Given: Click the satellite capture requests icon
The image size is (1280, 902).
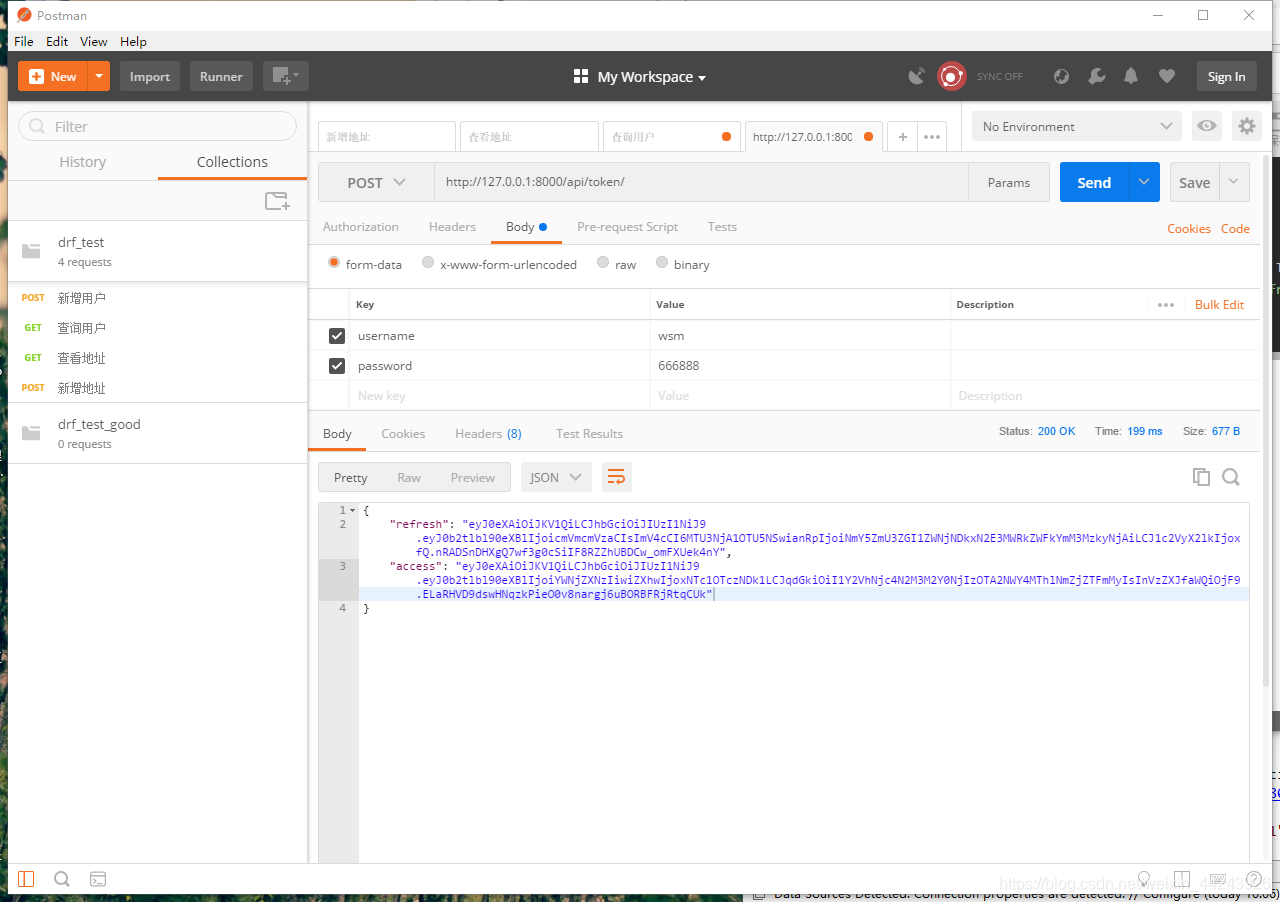Looking at the screenshot, I should coord(917,76).
